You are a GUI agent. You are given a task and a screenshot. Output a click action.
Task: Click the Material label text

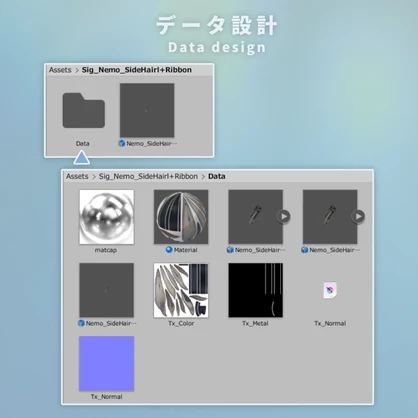click(x=186, y=250)
